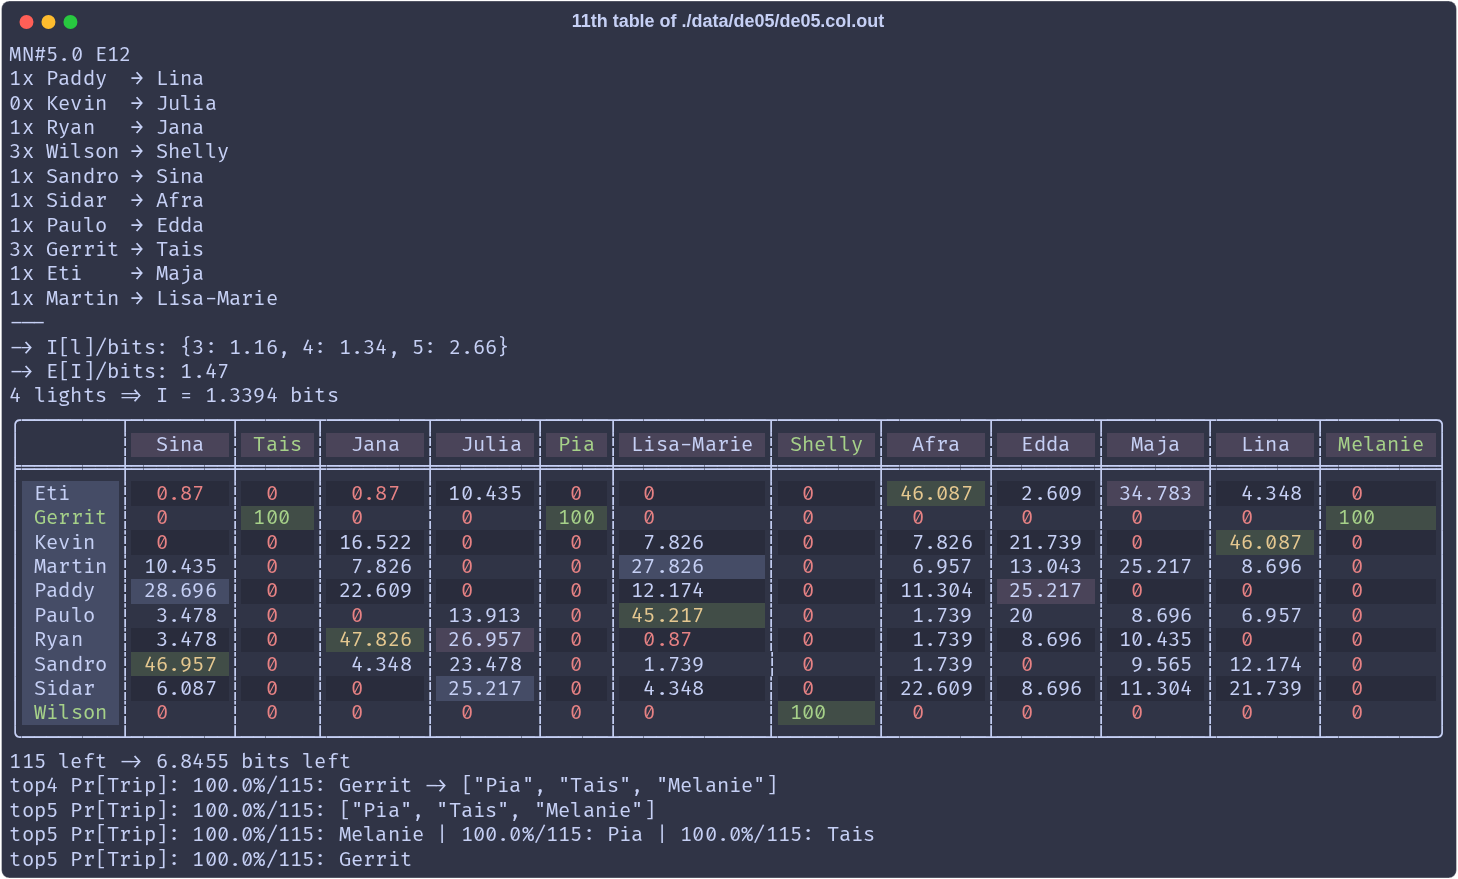Click the window title text

point(728,21)
